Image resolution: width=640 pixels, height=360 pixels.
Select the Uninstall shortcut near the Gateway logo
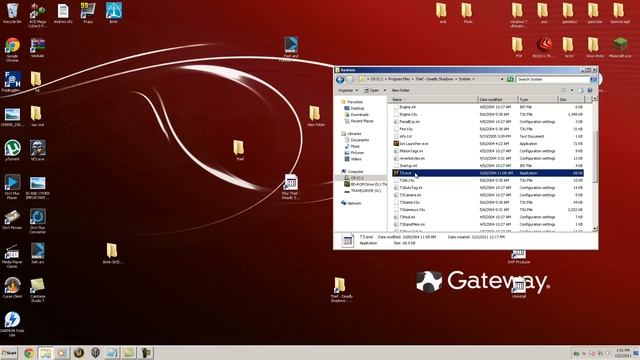click(x=518, y=287)
